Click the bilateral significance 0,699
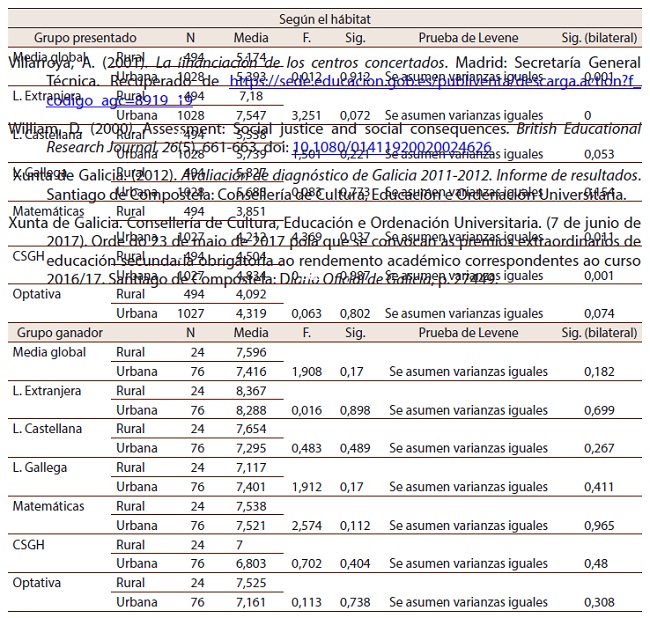 coord(599,410)
